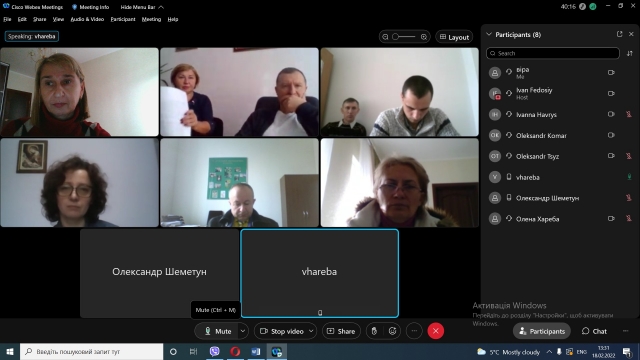This screenshot has height=360, width=640.
Task: Open the Participant menu
Action: click(x=123, y=19)
